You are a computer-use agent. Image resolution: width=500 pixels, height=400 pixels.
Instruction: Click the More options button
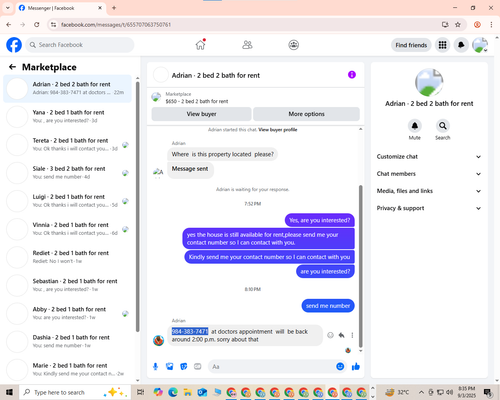306,114
